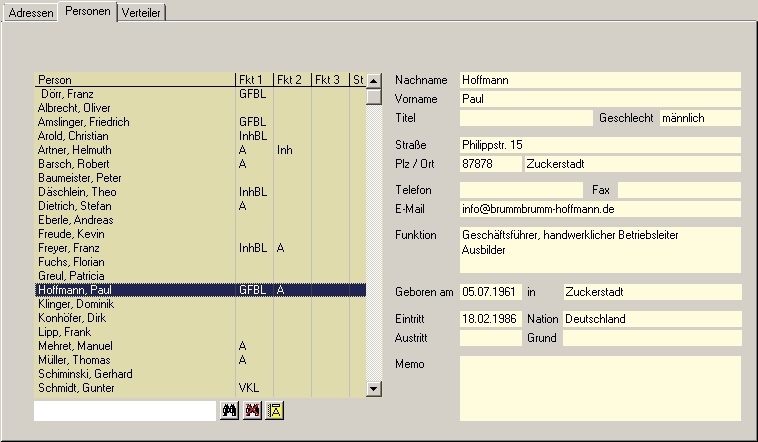Click the binoculars search icon
758x442 pixels.
229,410
